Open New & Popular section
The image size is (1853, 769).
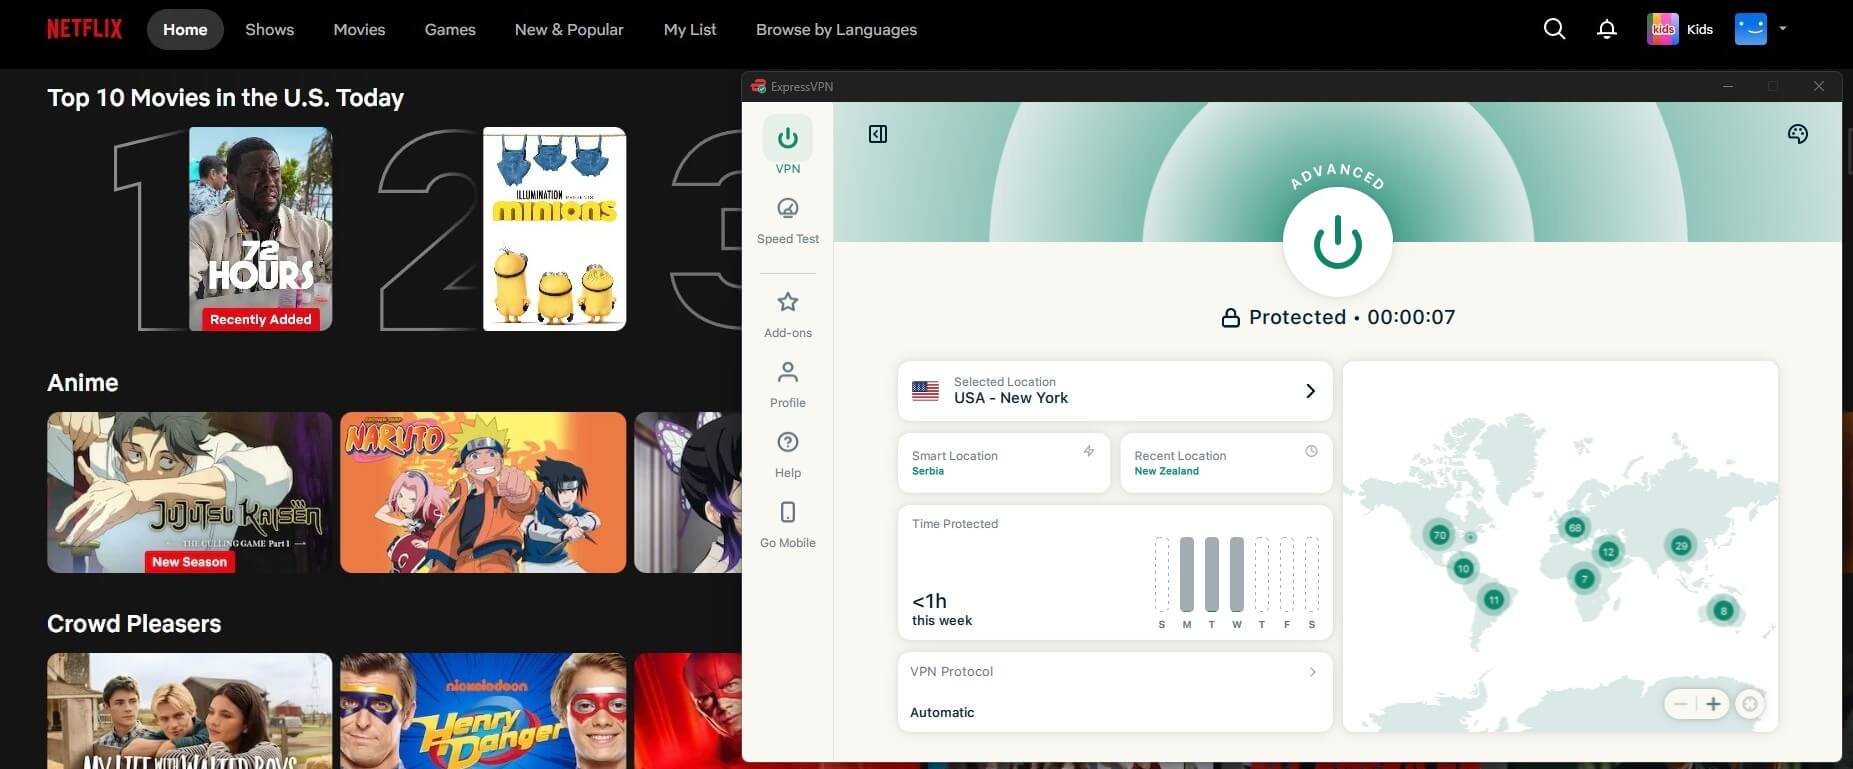point(569,30)
